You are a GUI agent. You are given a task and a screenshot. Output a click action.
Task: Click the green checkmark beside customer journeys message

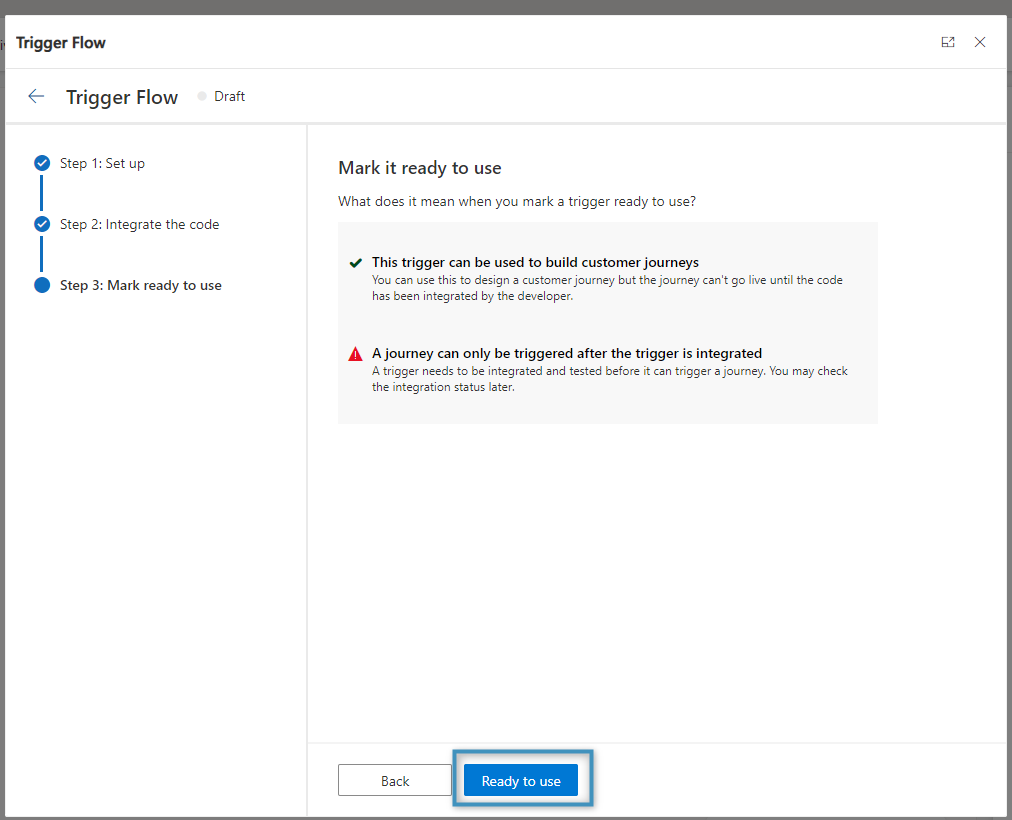pos(356,263)
